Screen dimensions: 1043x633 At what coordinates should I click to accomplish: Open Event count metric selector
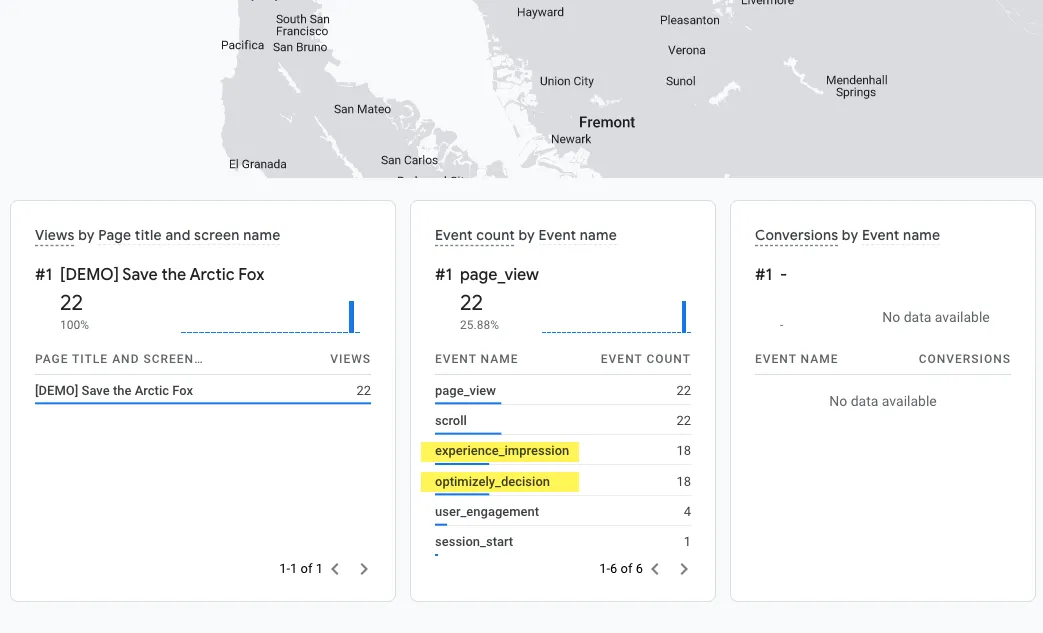point(474,235)
